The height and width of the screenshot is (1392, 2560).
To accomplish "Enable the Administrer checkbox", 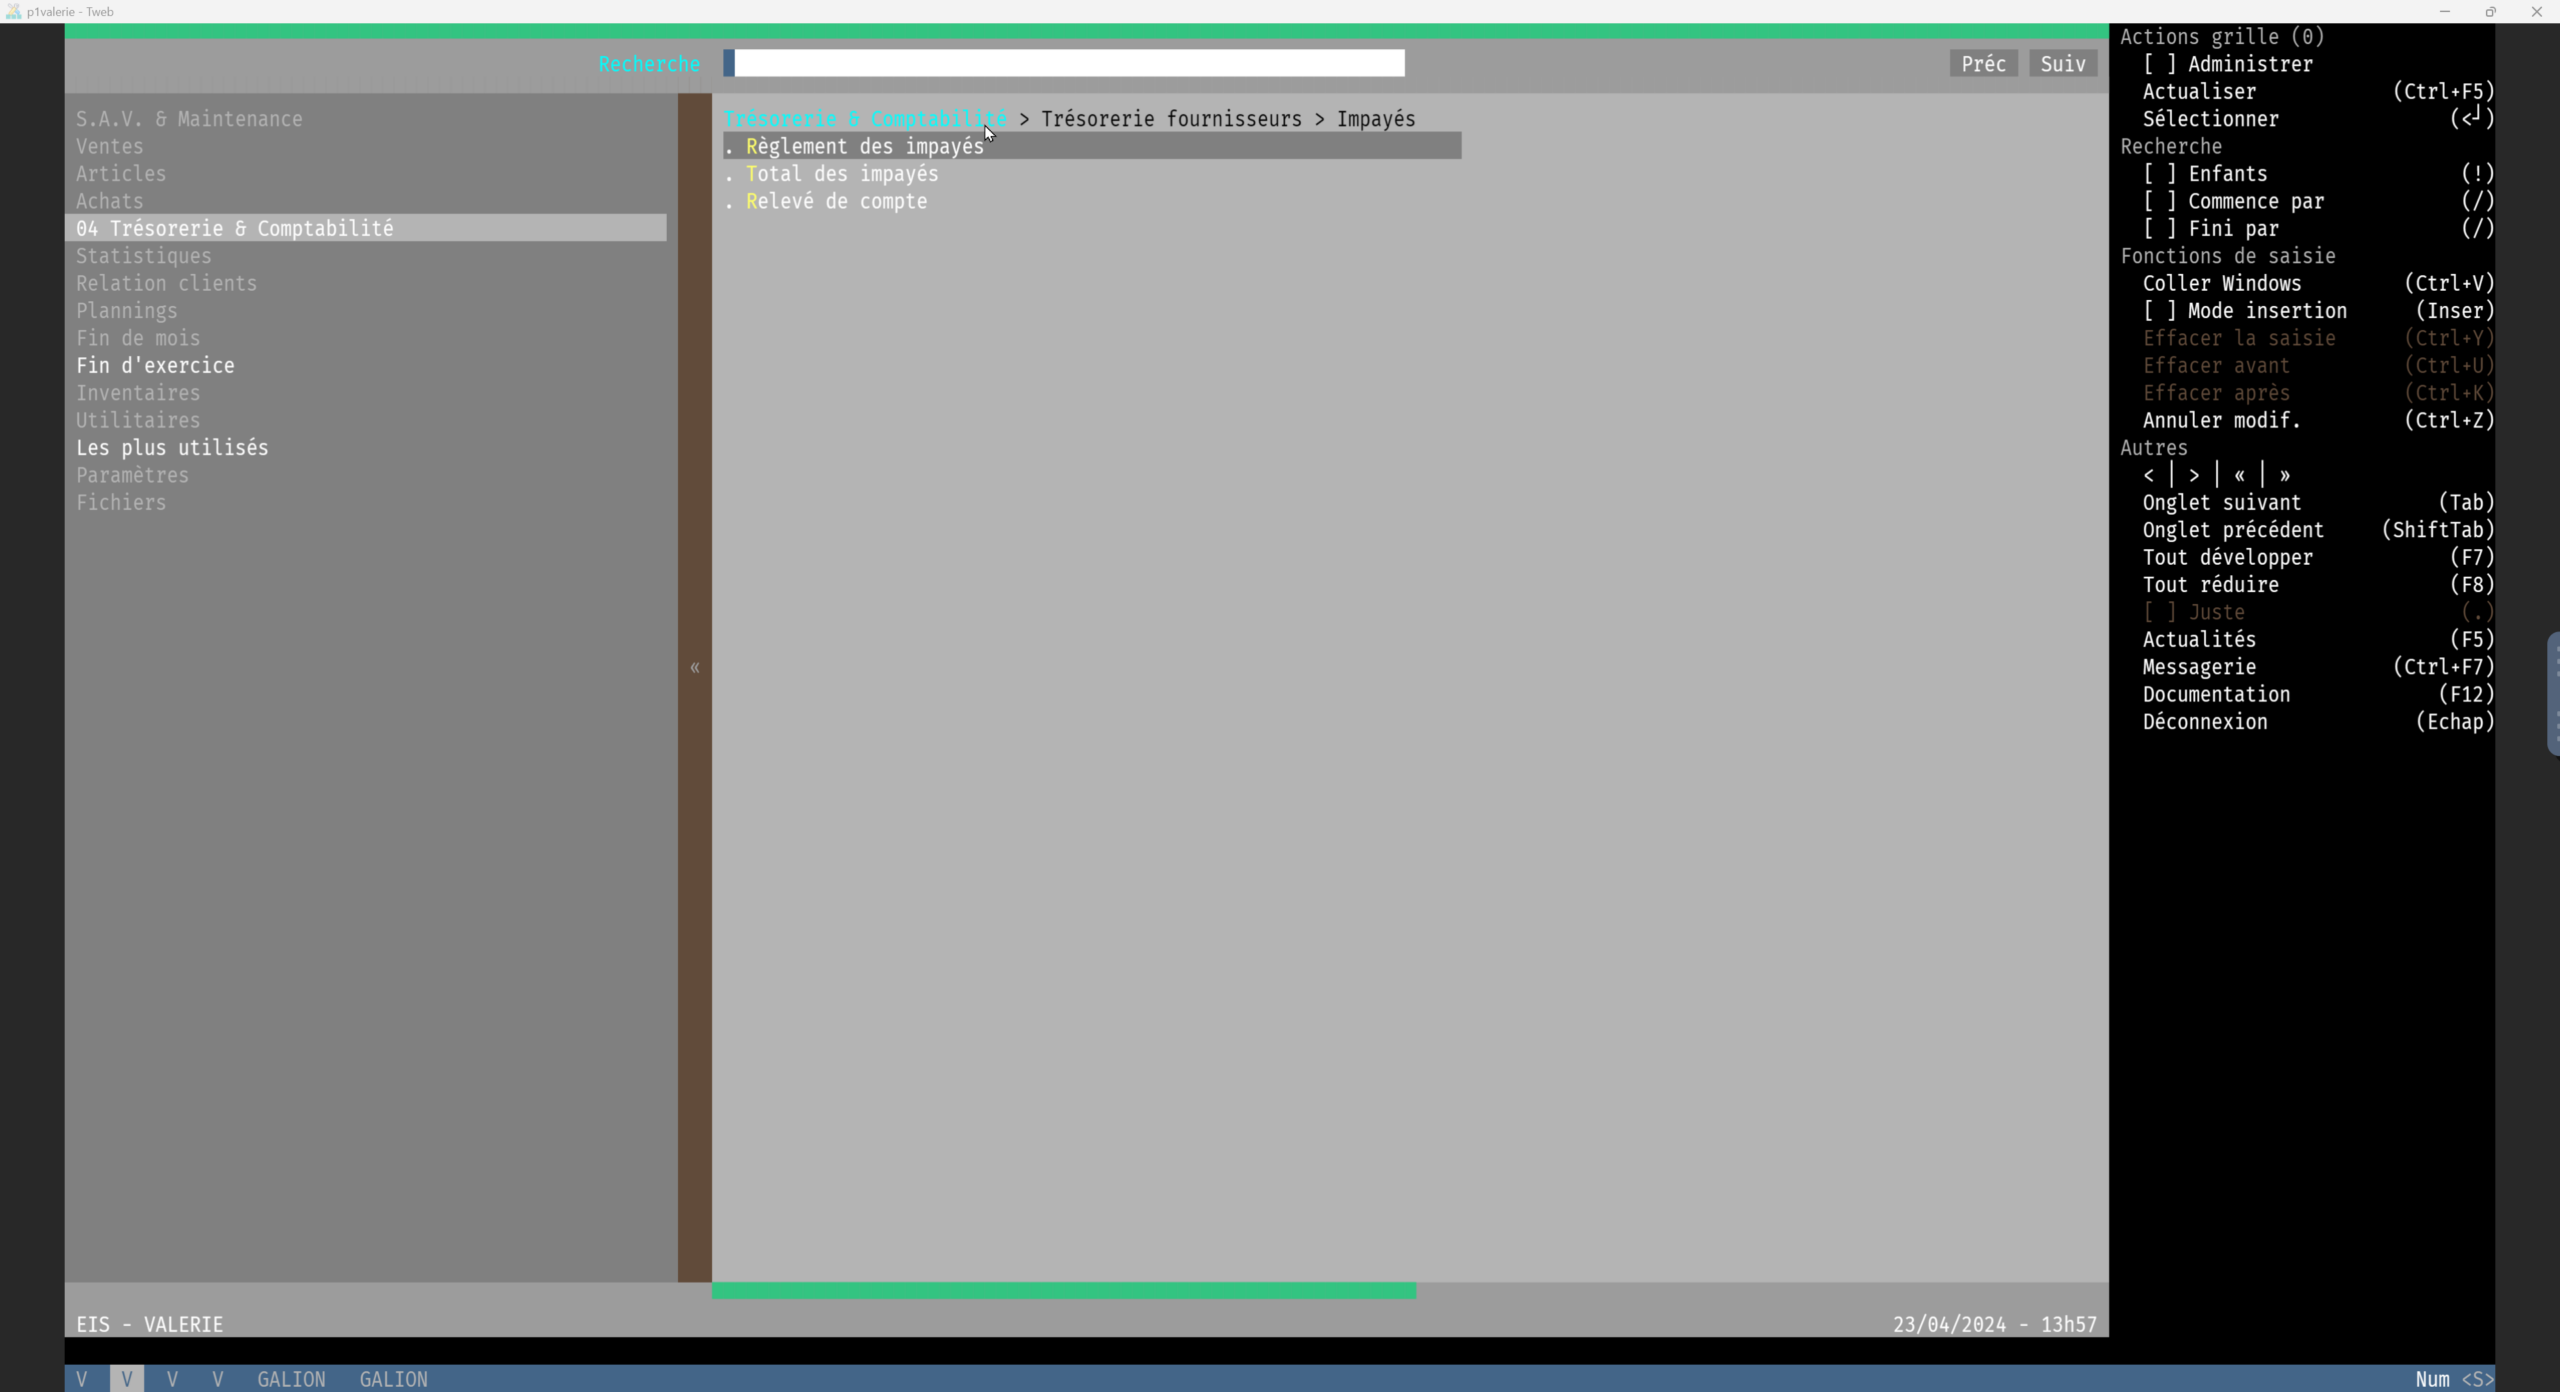I will click(2159, 64).
